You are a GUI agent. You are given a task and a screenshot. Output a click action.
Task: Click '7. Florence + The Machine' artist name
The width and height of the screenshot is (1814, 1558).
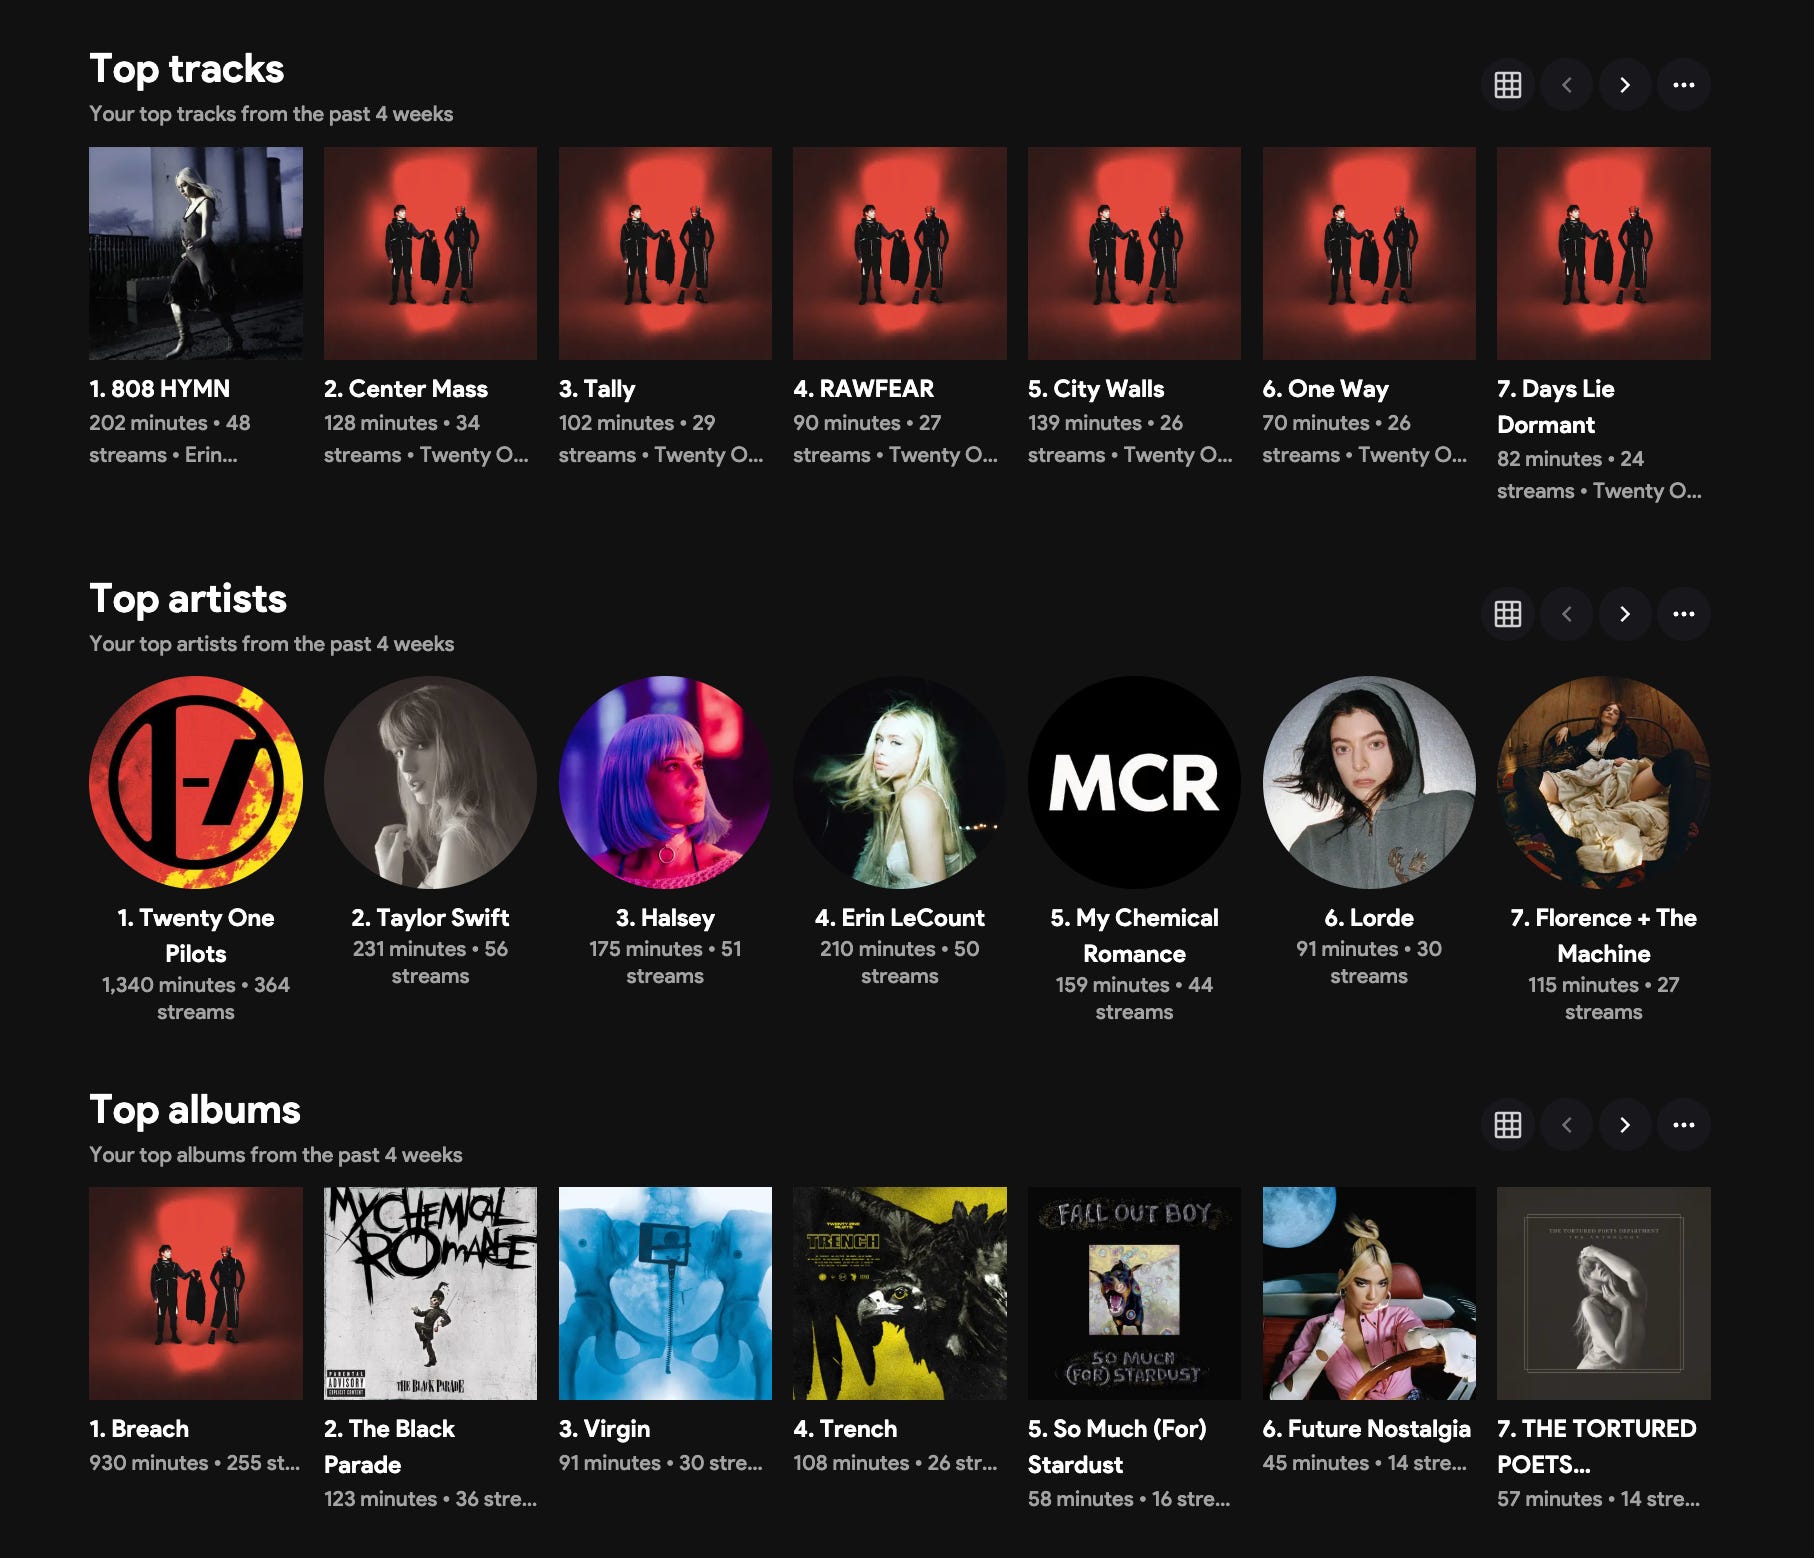[1604, 936]
